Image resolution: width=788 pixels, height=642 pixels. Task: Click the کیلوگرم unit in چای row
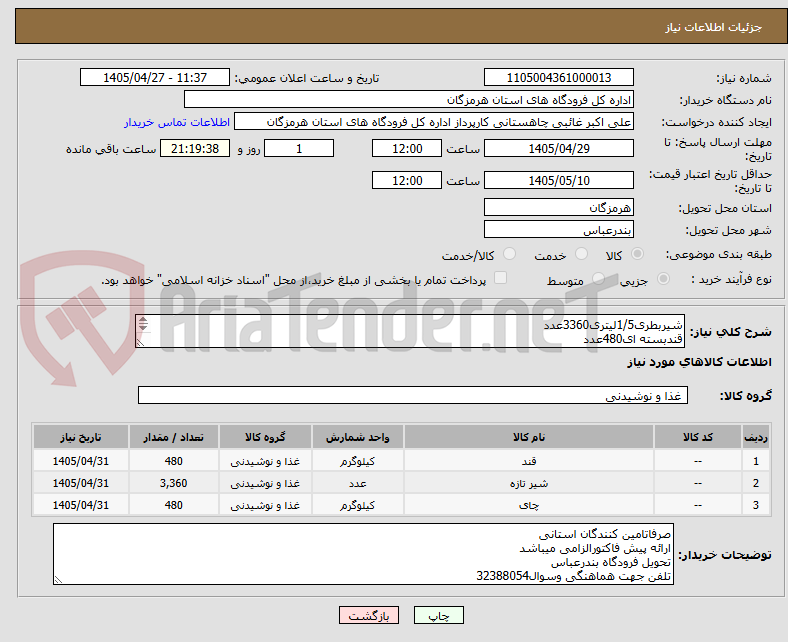tap(357, 505)
